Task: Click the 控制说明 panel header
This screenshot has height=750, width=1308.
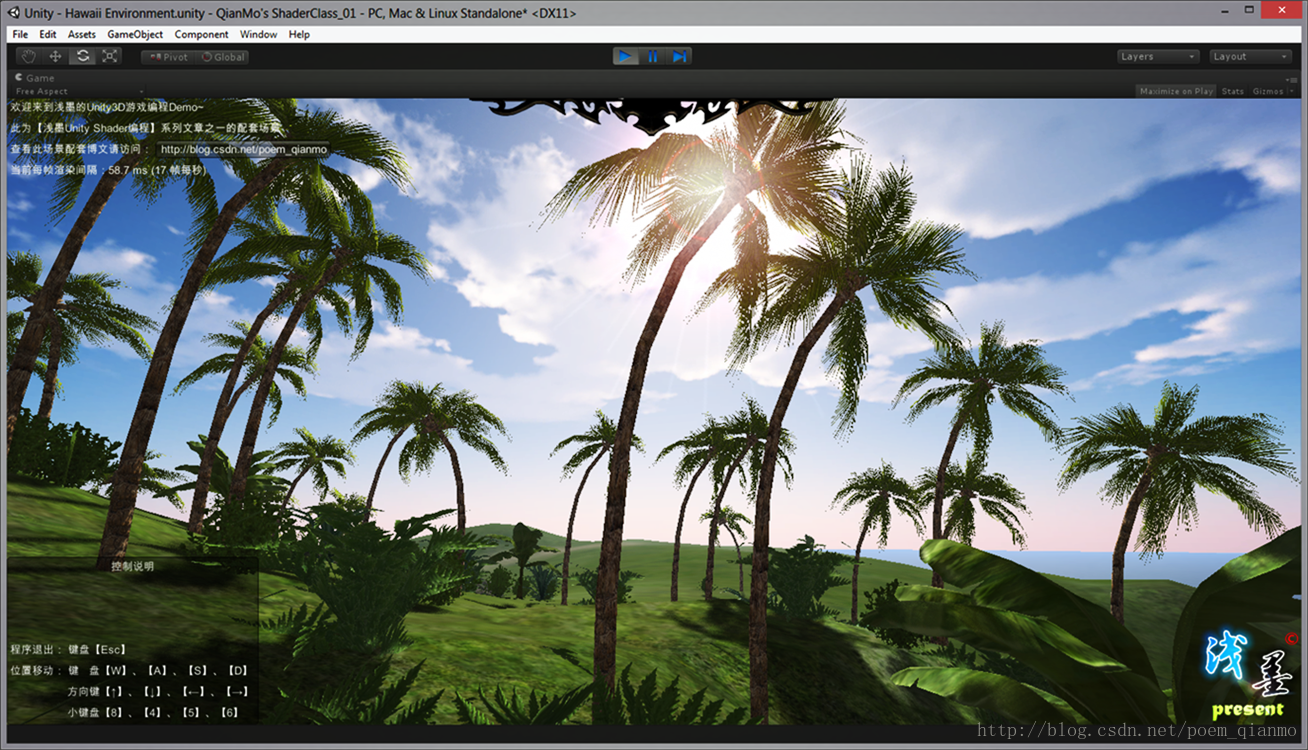Action: pos(133,566)
